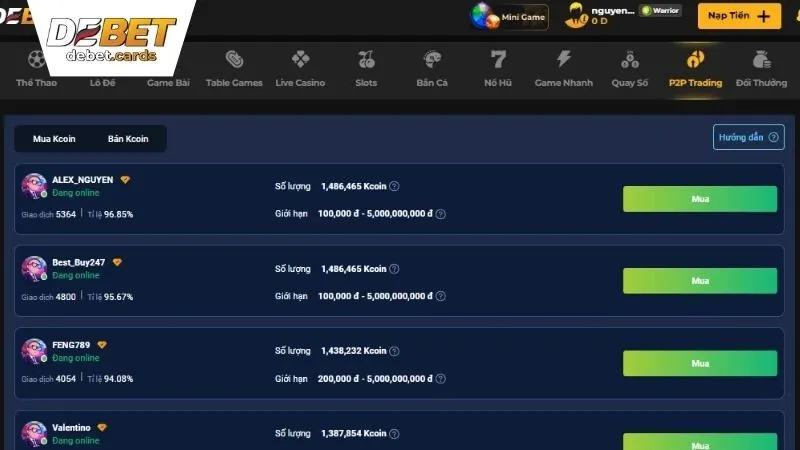Select the P2P Trading menu item
This screenshot has height=450, width=800.
[x=695, y=69]
